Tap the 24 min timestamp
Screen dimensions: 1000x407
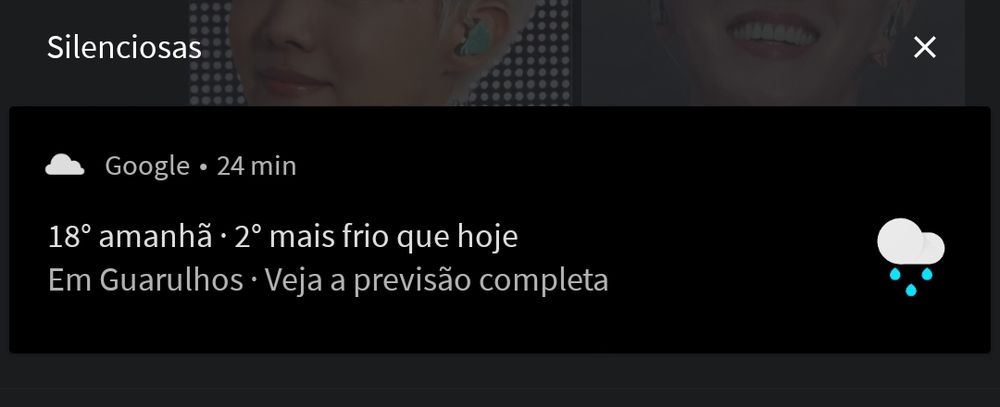coord(256,166)
